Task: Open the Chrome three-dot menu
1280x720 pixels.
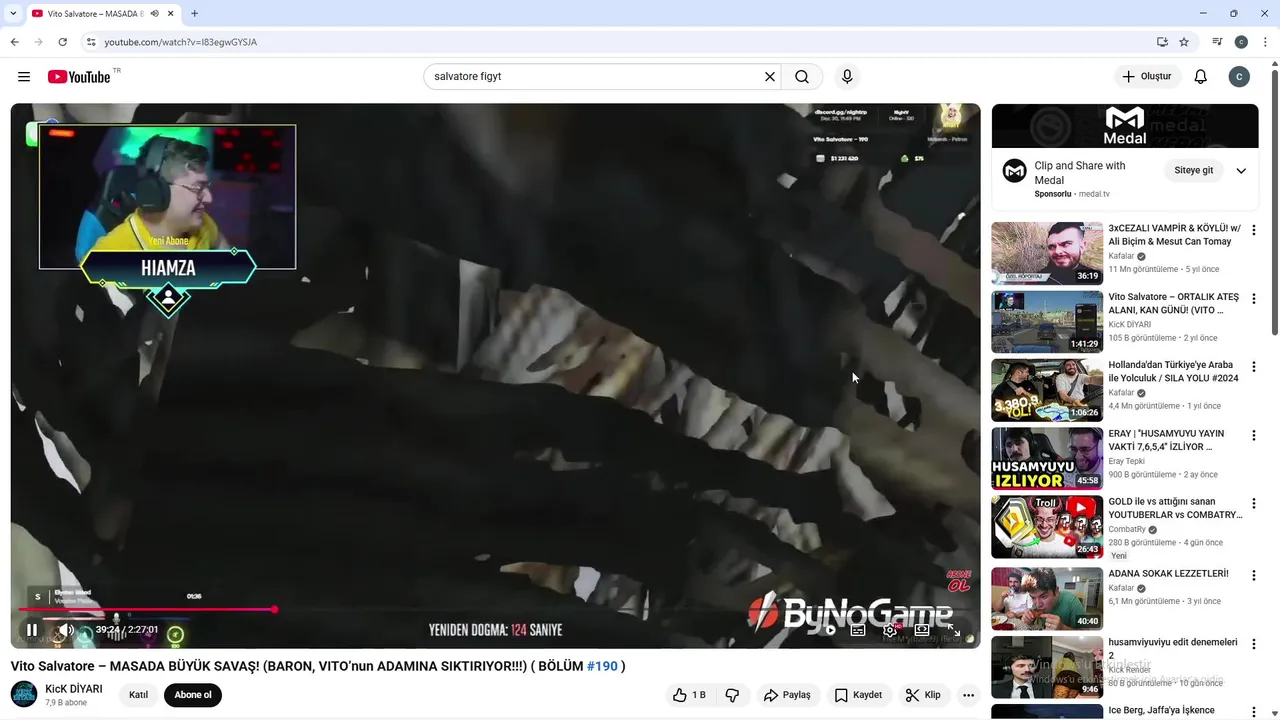Action: [x=1265, y=42]
